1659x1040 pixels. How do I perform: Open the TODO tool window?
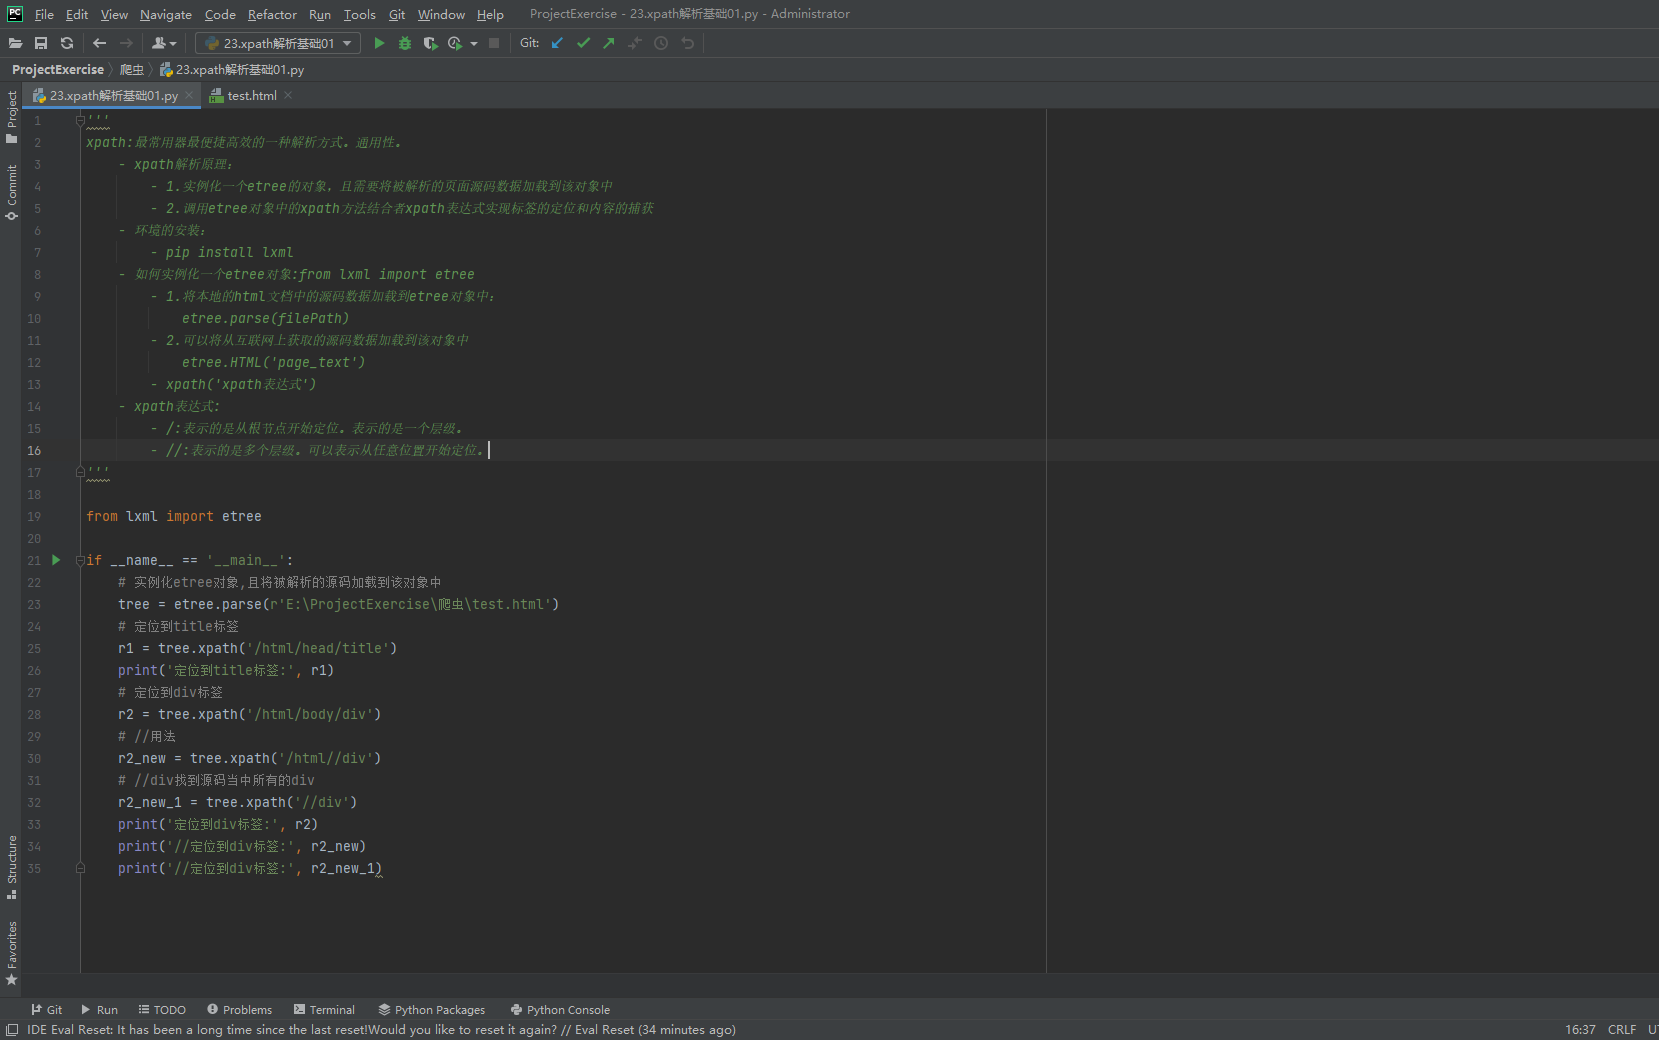162,1010
